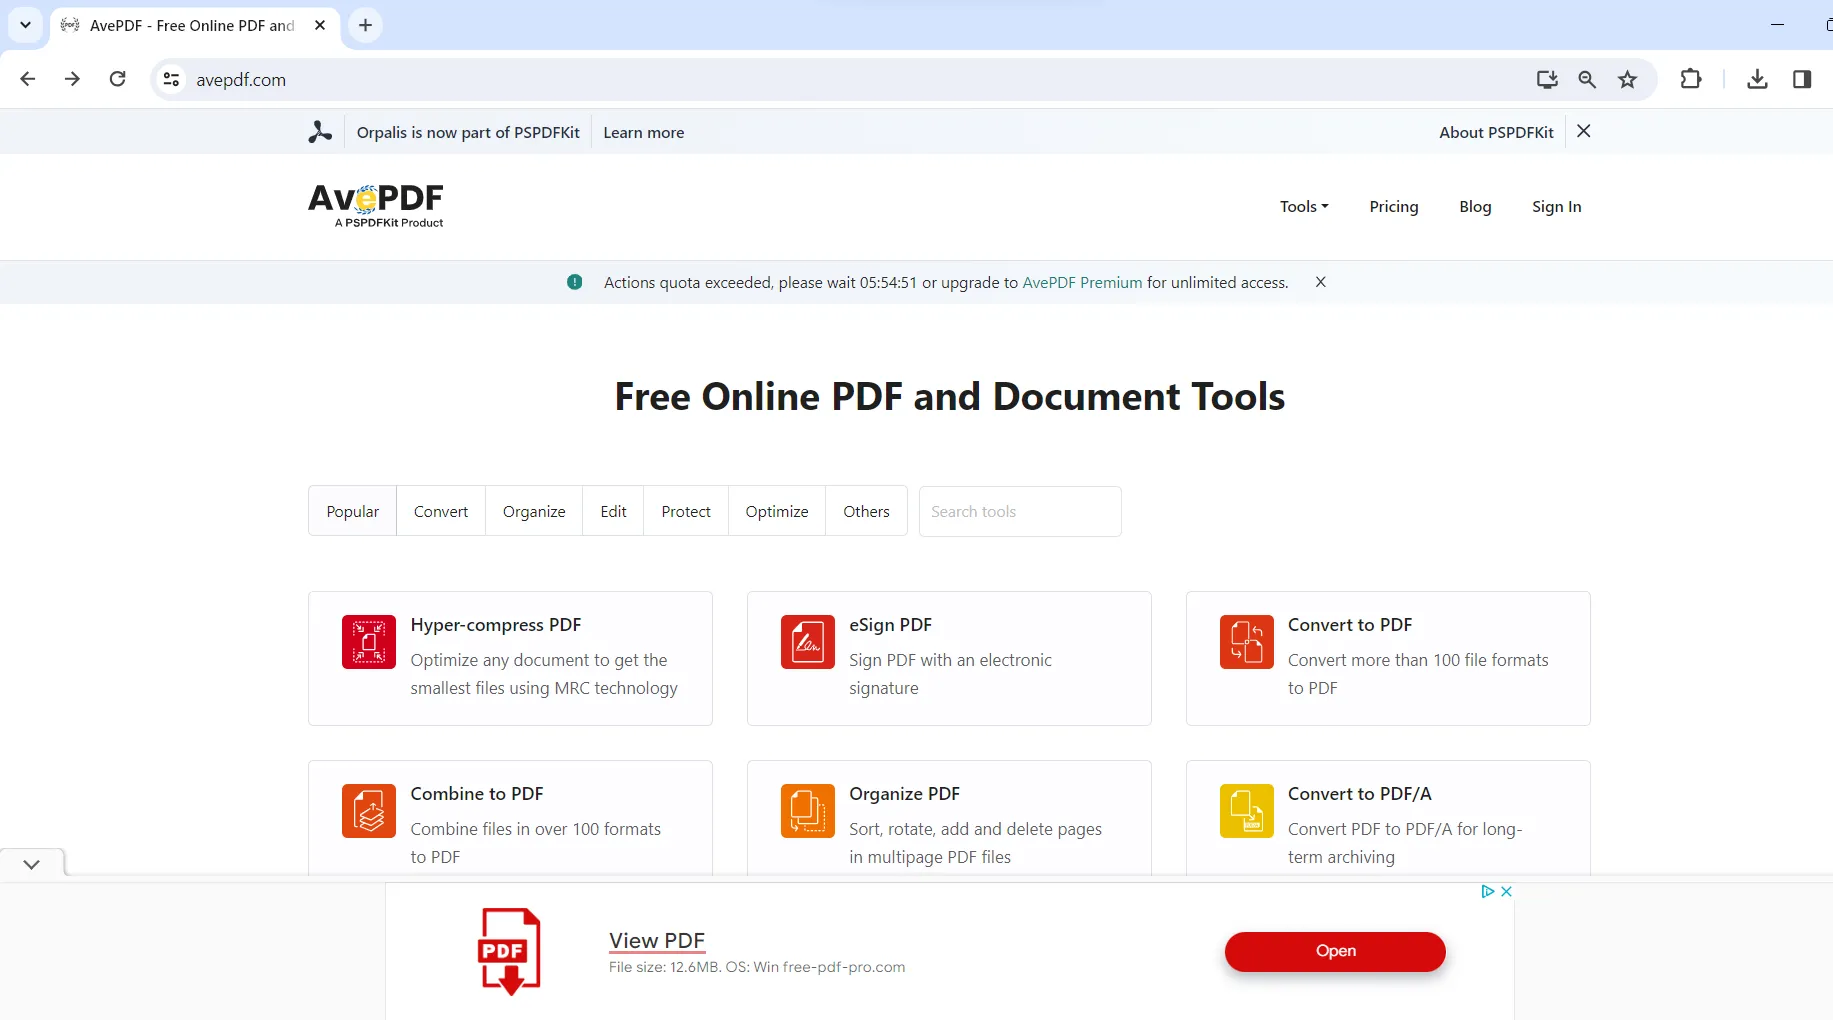The width and height of the screenshot is (1833, 1020).
Task: Collapse the bottom ad panel chevron
Action: (x=32, y=864)
